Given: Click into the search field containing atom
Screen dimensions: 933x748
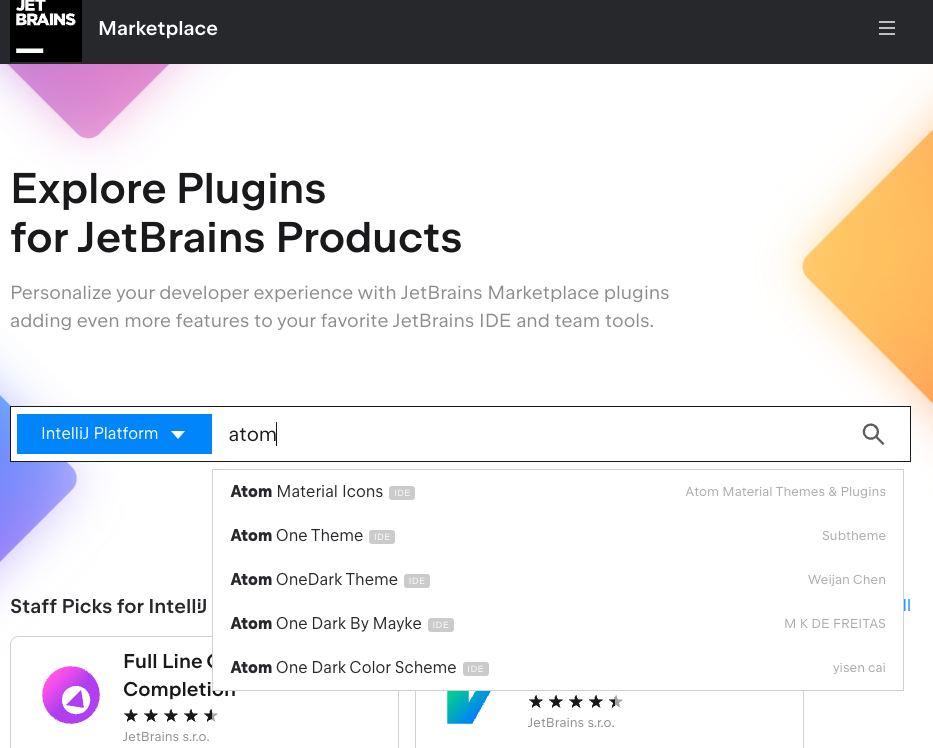Looking at the screenshot, I should pos(536,434).
